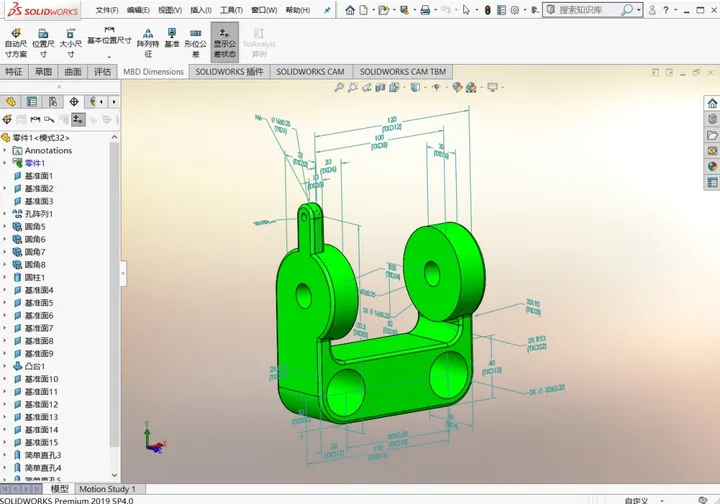Expand the 孔阵列1 feature node

click(6, 214)
